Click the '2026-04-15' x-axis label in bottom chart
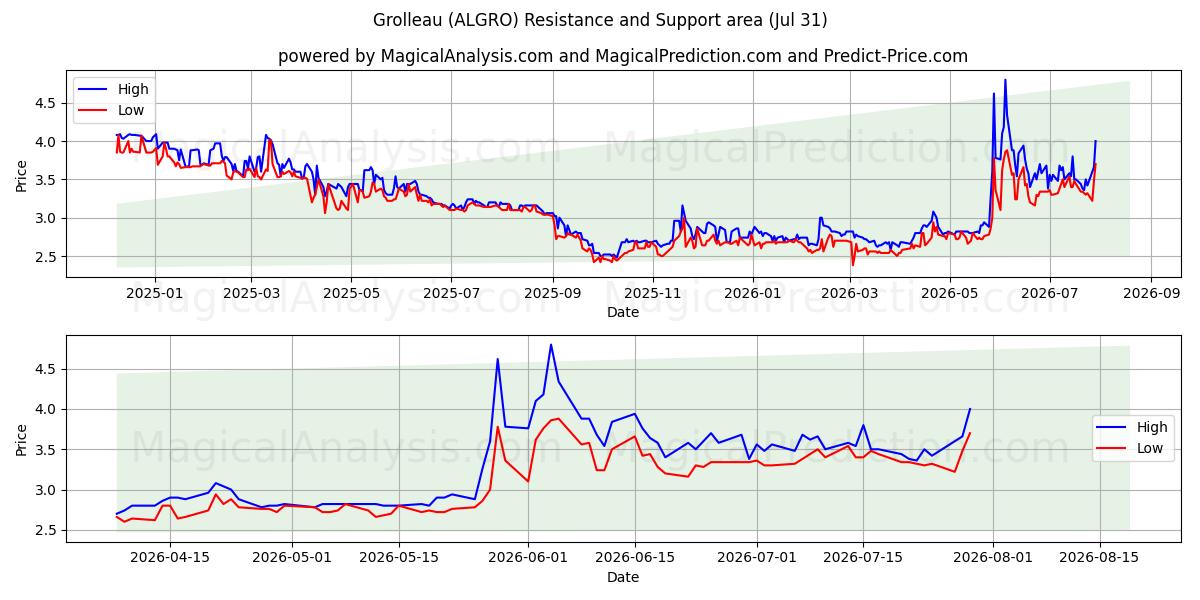This screenshot has width=1200, height=600. [170, 557]
